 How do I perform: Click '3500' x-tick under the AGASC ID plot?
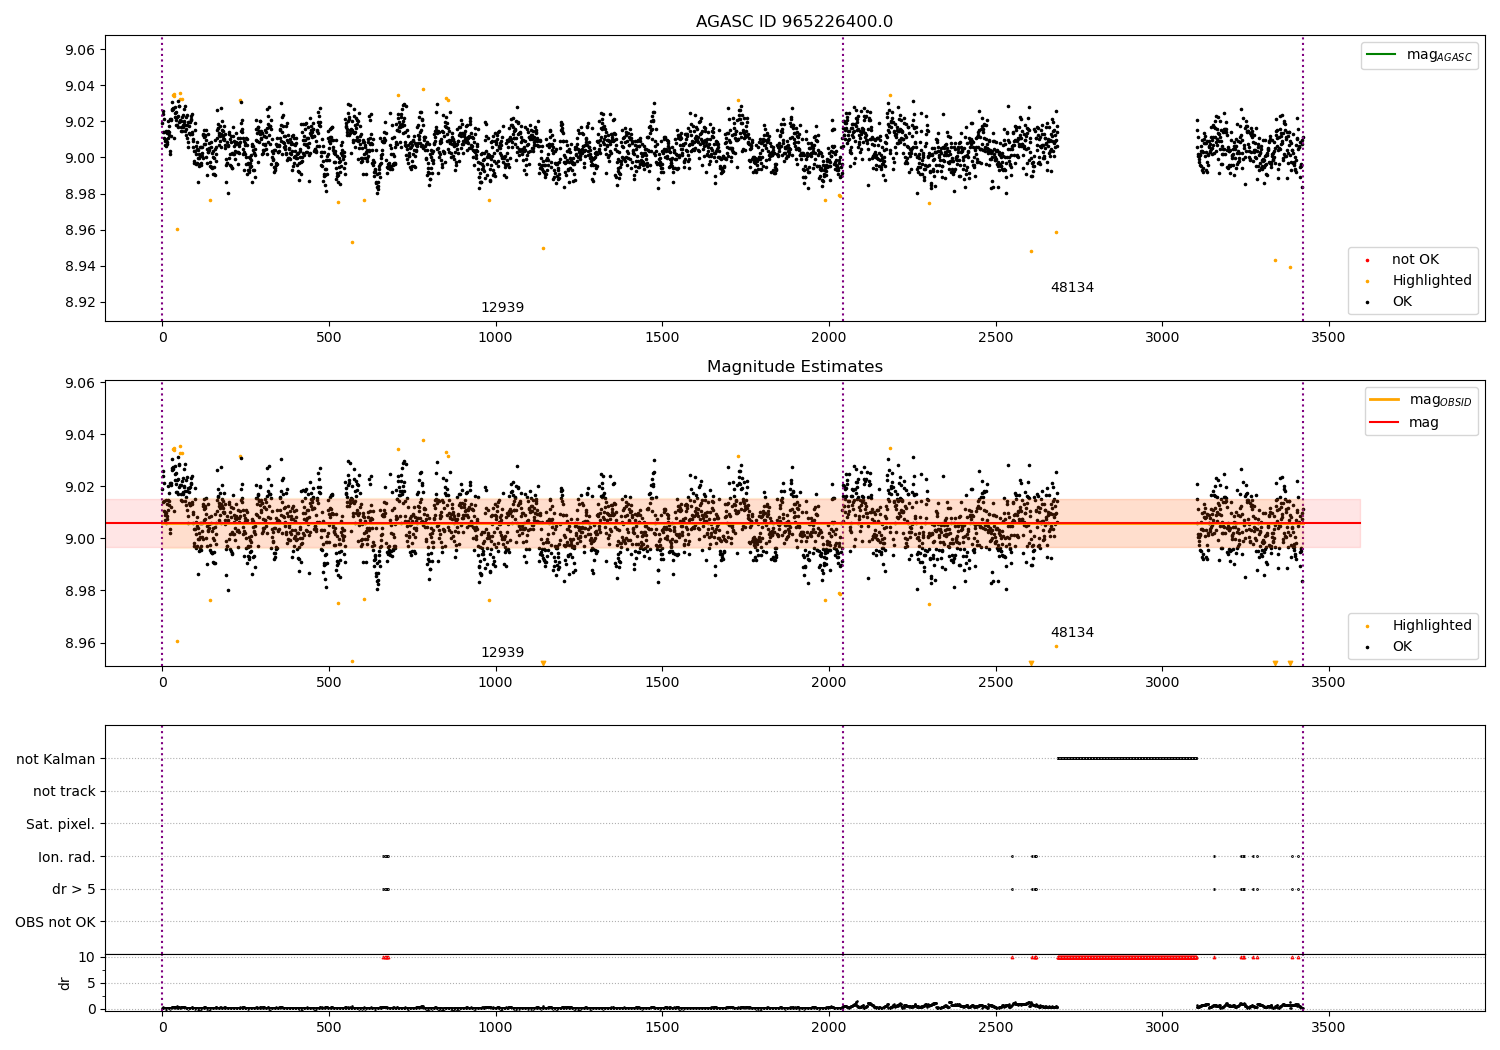click(1329, 338)
